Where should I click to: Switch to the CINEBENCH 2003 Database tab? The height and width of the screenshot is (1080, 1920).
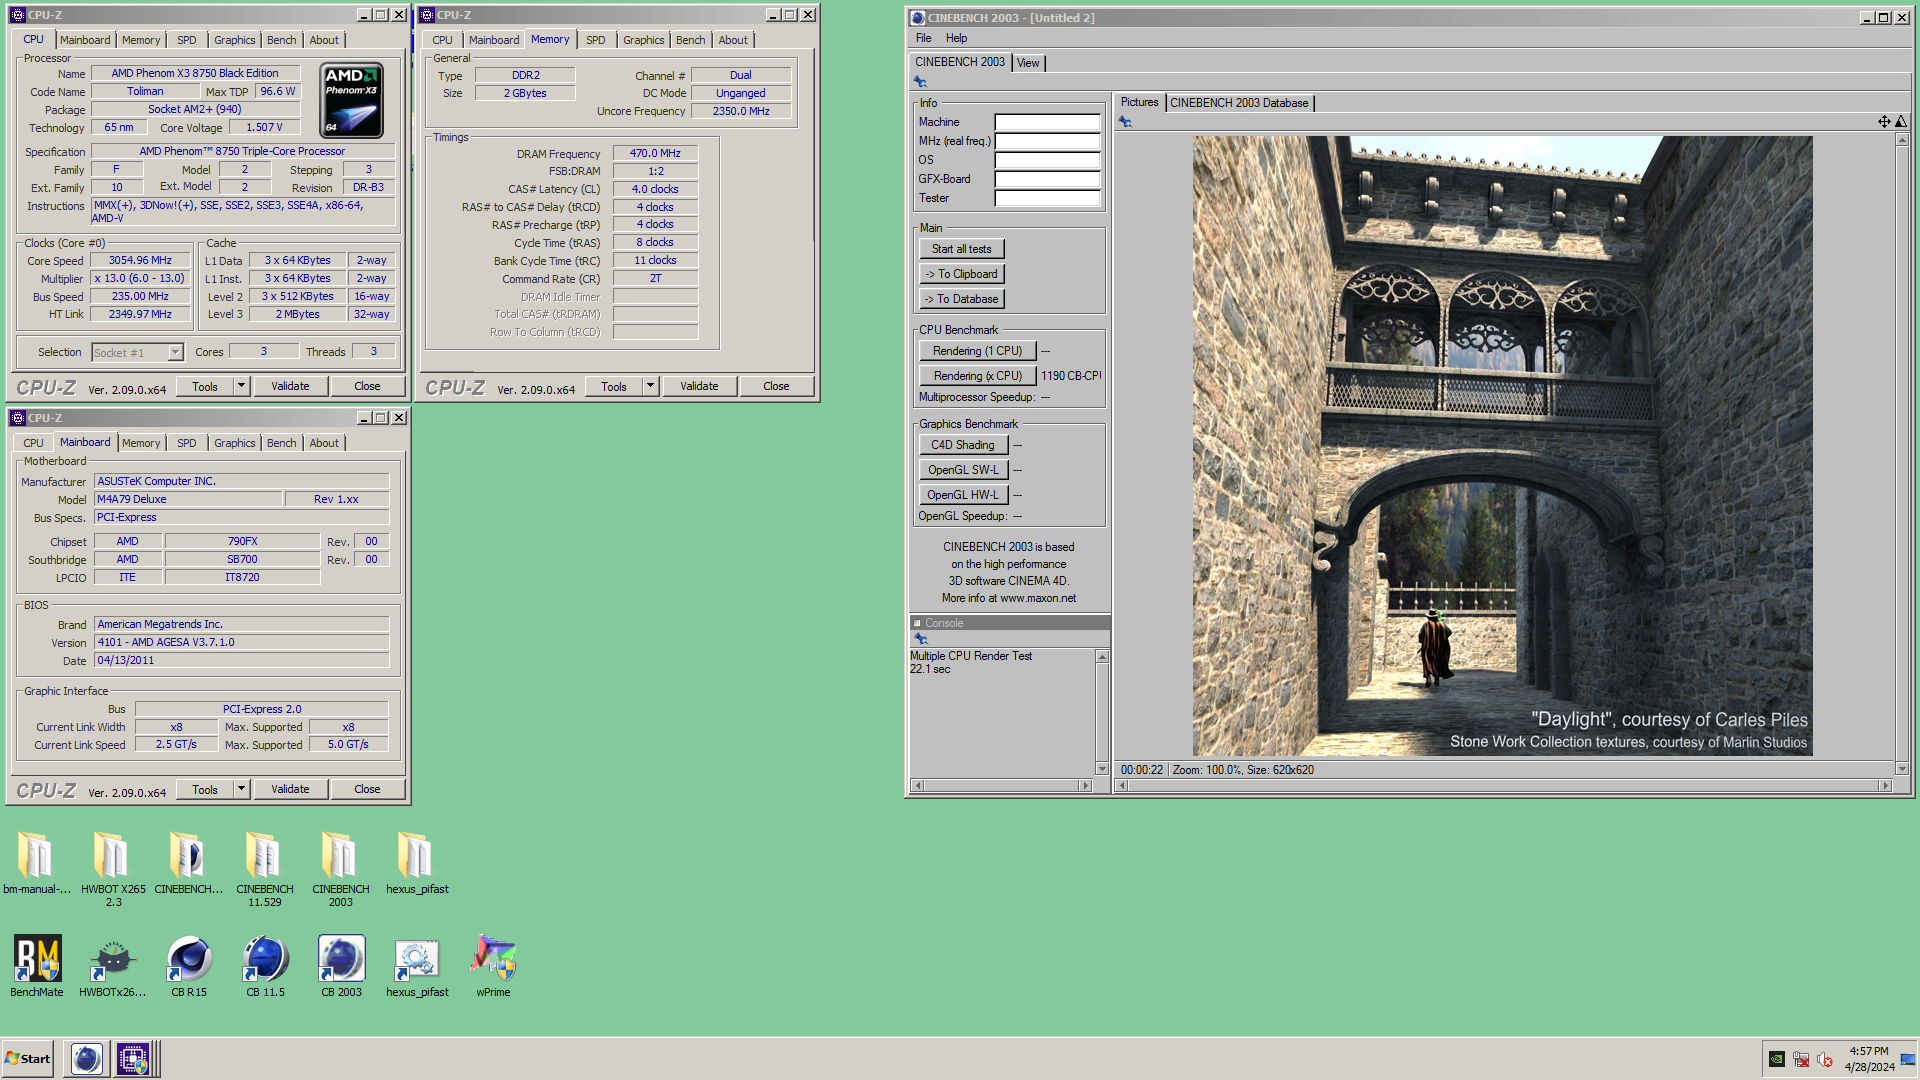[1239, 103]
